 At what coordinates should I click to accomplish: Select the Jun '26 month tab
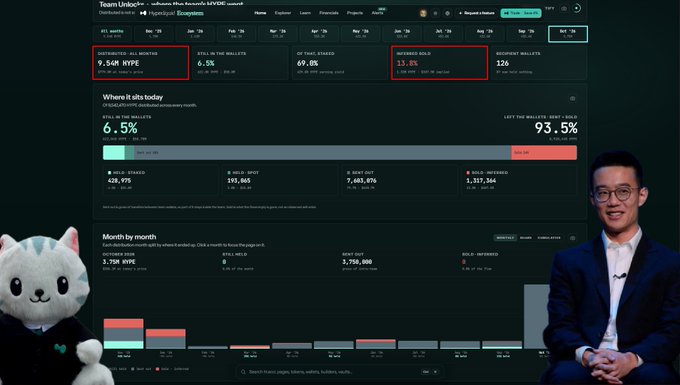pyautogui.click(x=402, y=34)
